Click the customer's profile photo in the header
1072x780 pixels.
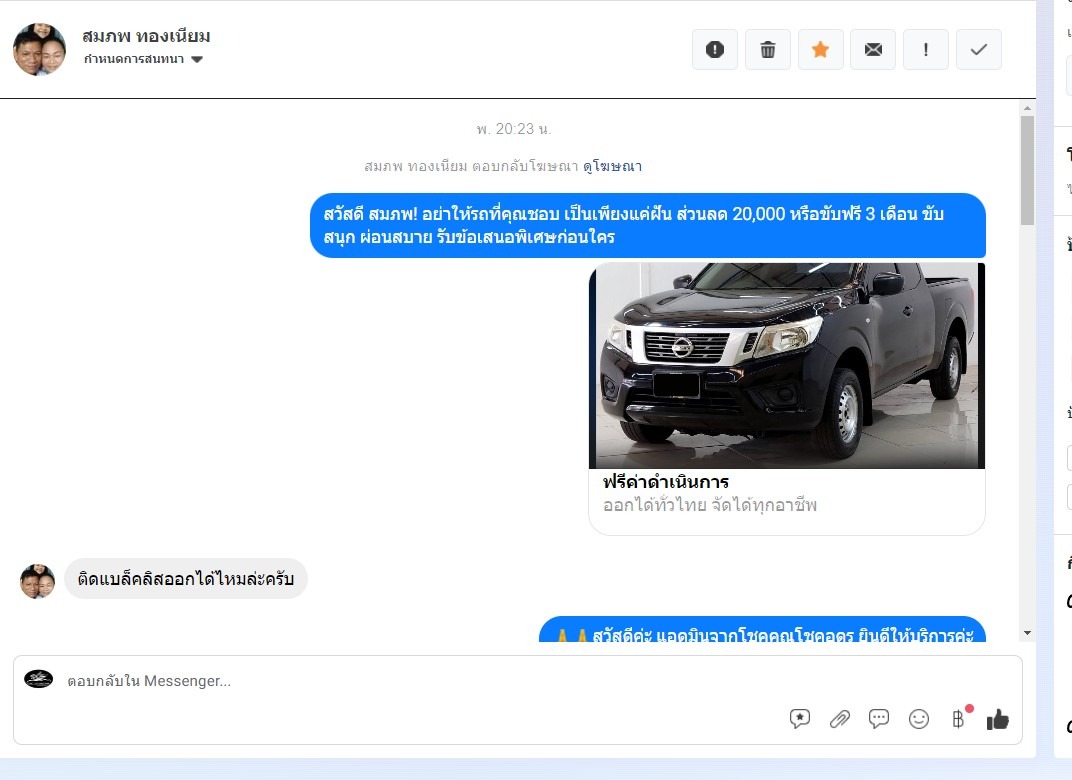[39, 49]
